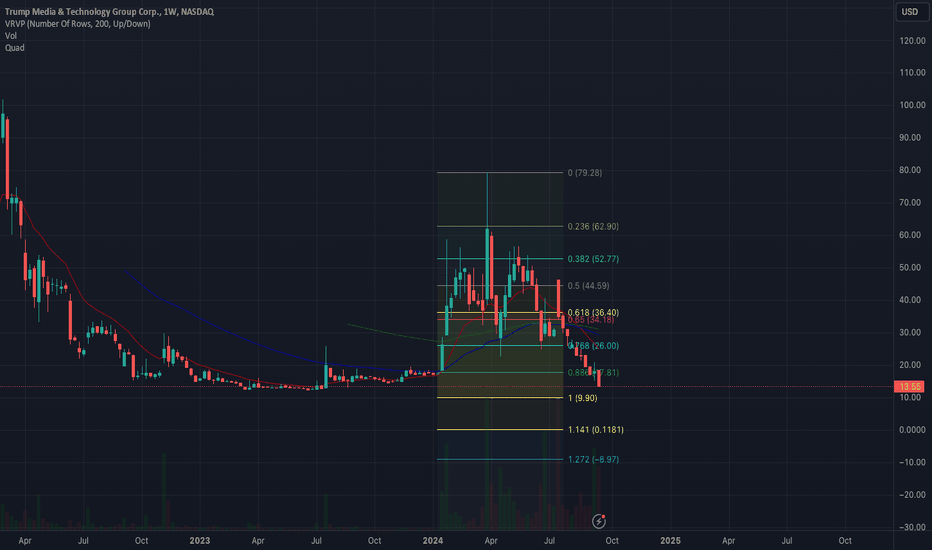Select Fibonacci level 1.272 (-8.97) label

(593, 460)
